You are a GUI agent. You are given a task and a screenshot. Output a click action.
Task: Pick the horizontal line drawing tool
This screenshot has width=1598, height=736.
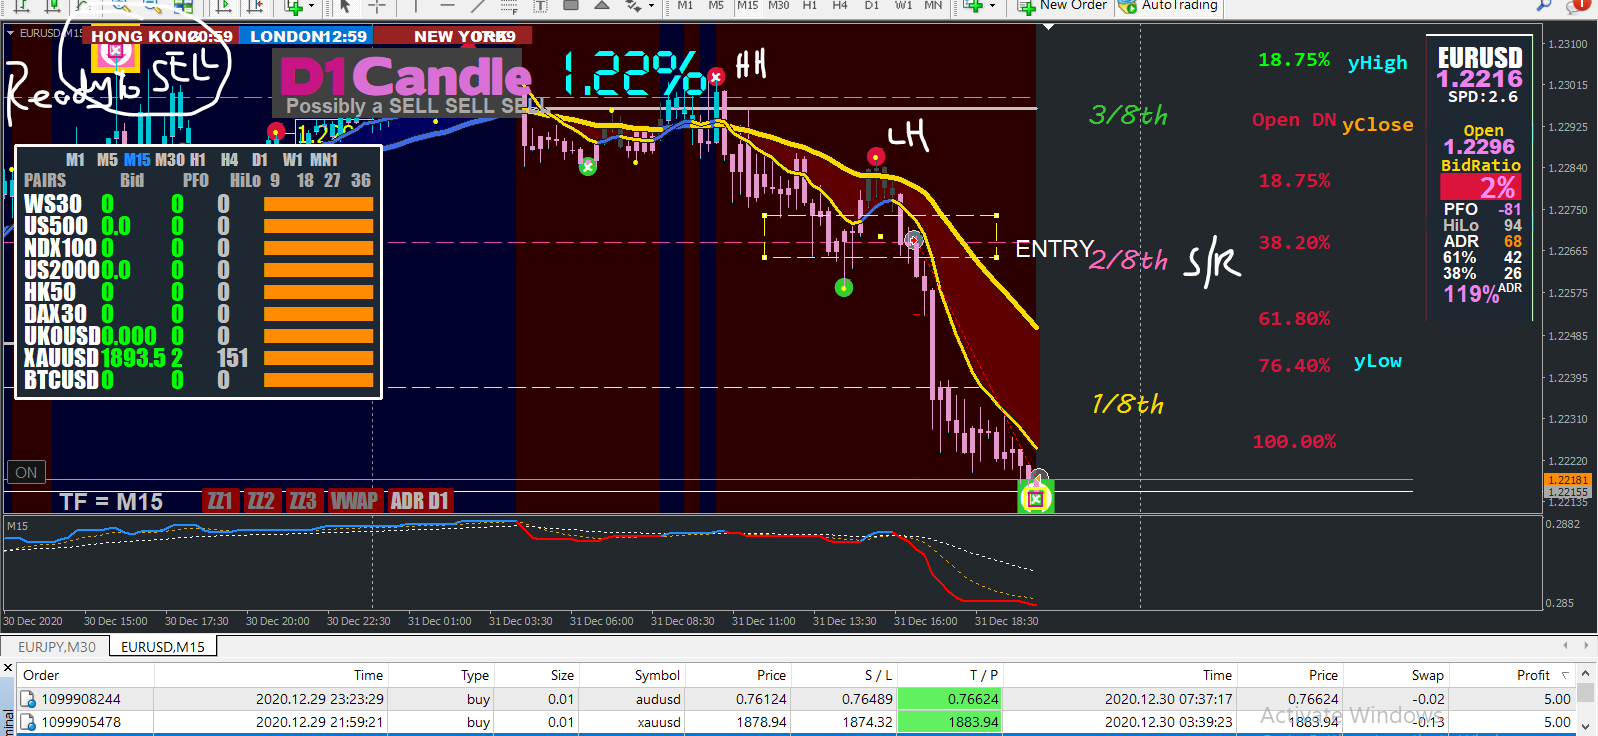pyautogui.click(x=447, y=5)
